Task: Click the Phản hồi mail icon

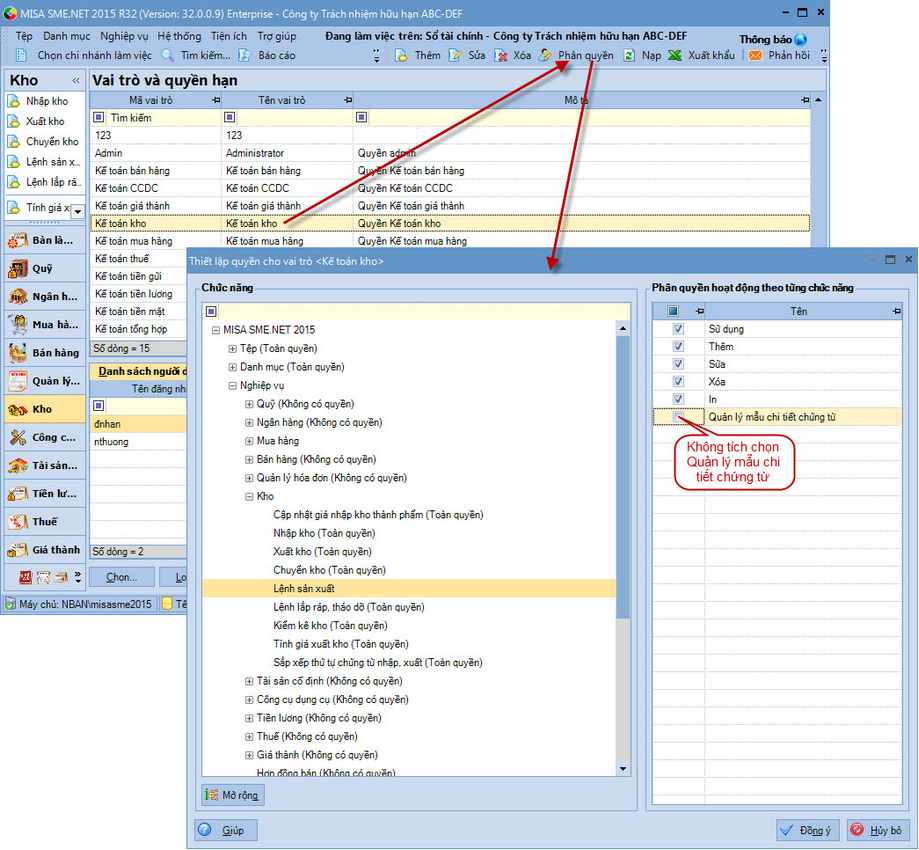Action: tap(755, 56)
